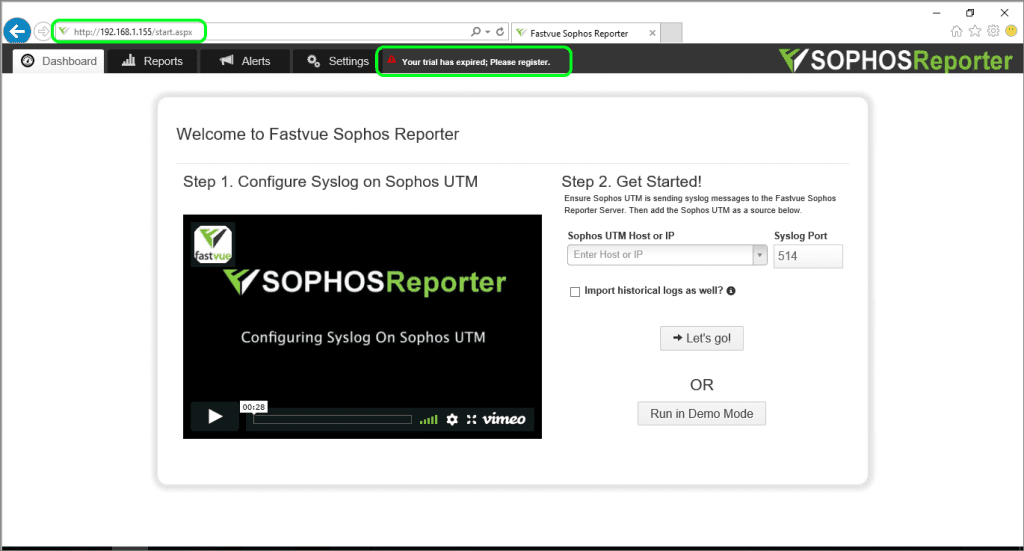Adjust the video volume bars
The height and width of the screenshot is (551, 1024).
[428, 420]
